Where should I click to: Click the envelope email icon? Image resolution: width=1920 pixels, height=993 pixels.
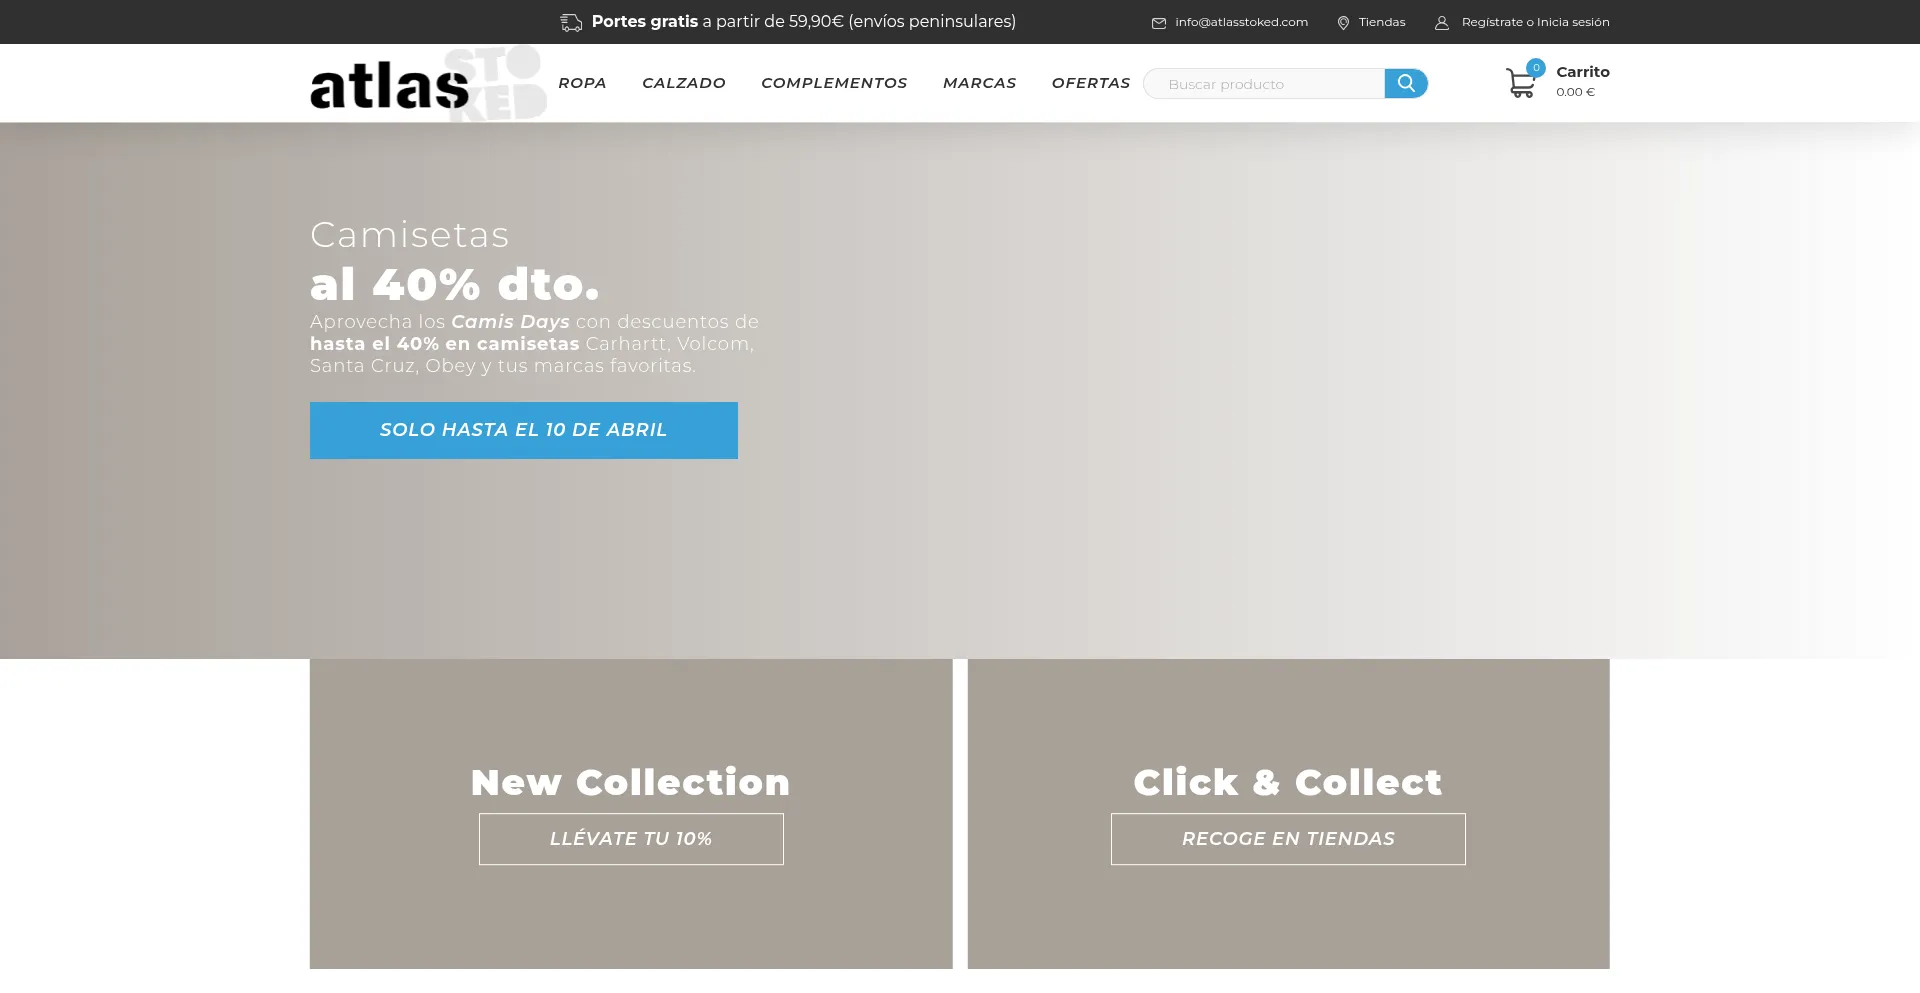tap(1159, 23)
